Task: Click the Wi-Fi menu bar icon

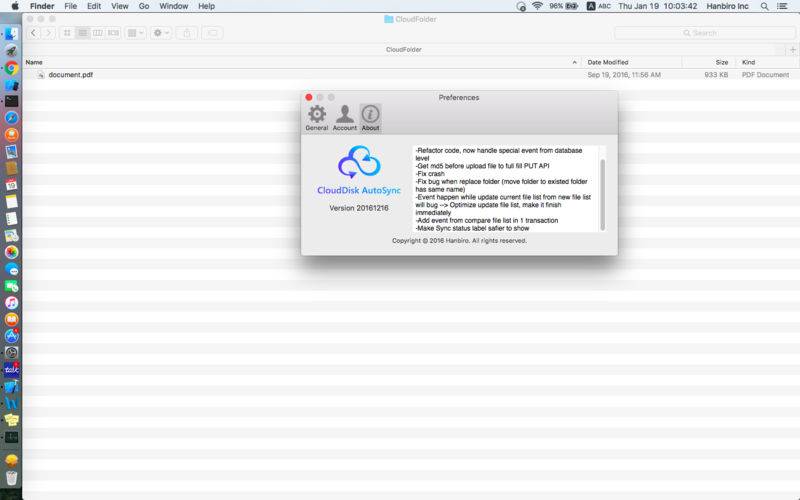Action: [537, 6]
